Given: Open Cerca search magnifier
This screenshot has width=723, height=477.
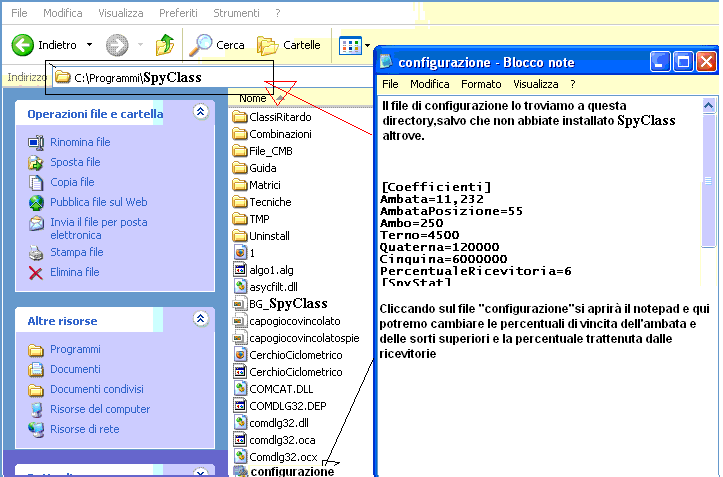Looking at the screenshot, I should click(217, 45).
